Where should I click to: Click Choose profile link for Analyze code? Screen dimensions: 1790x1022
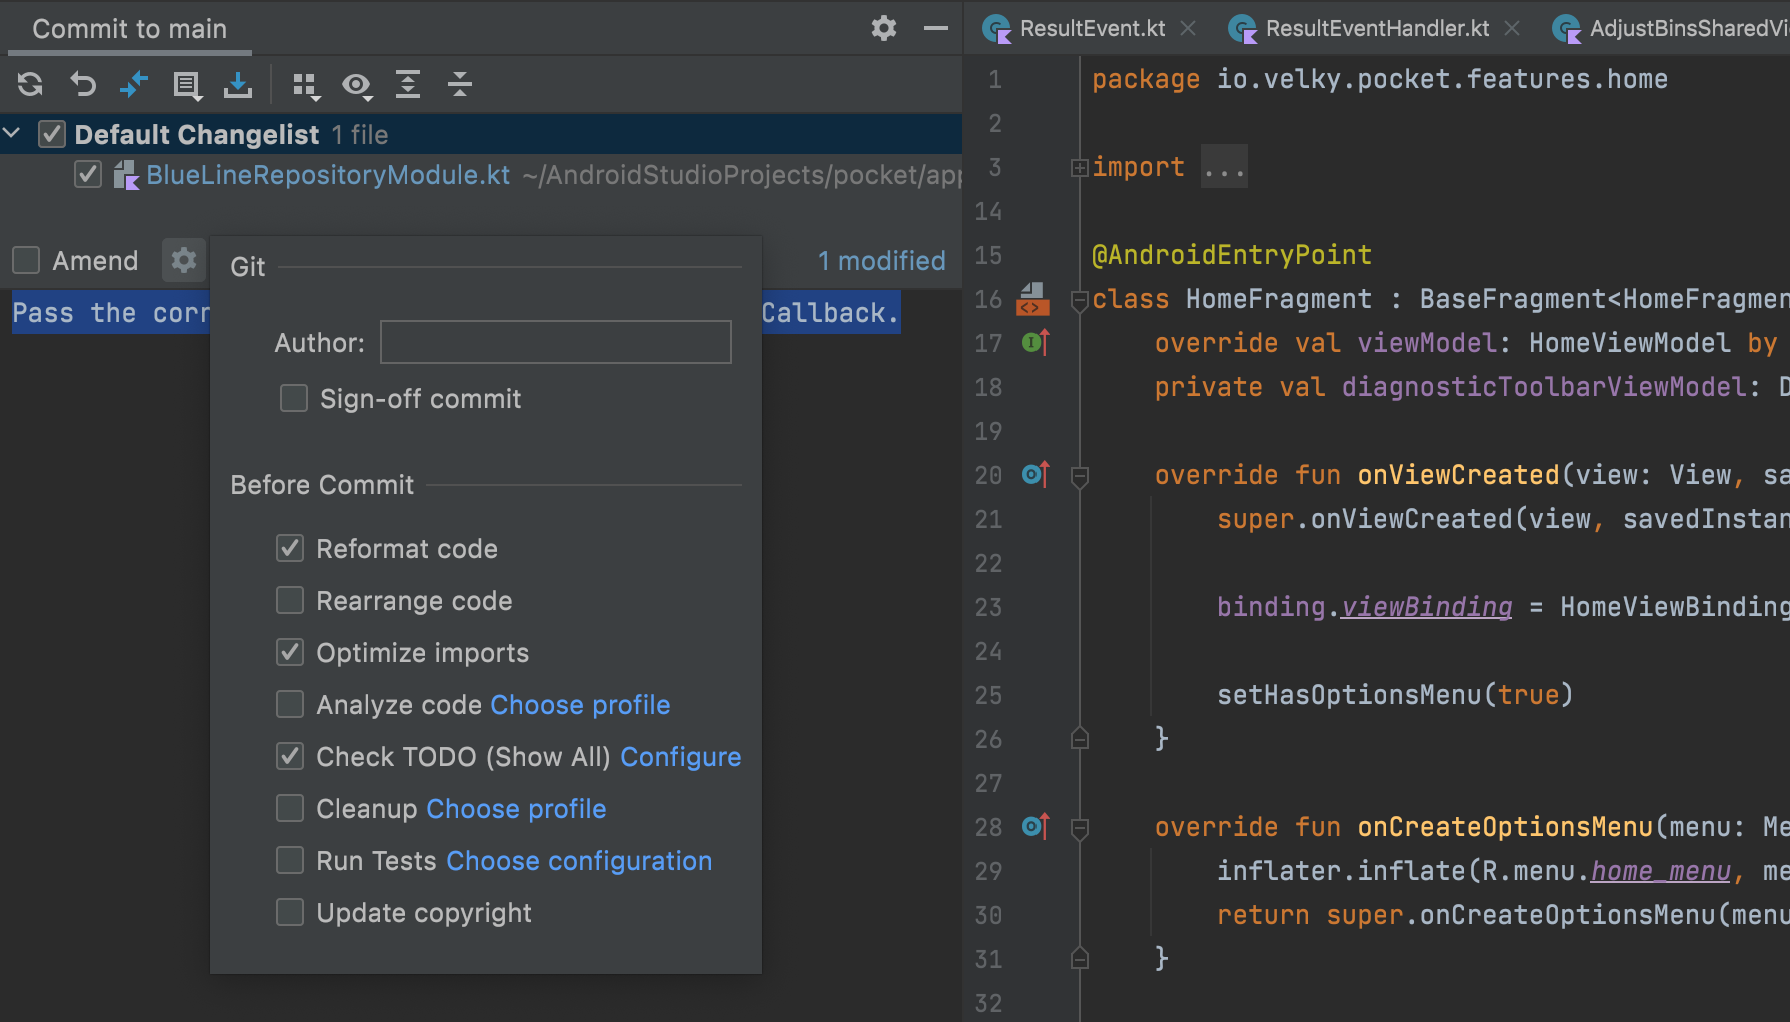click(x=580, y=705)
